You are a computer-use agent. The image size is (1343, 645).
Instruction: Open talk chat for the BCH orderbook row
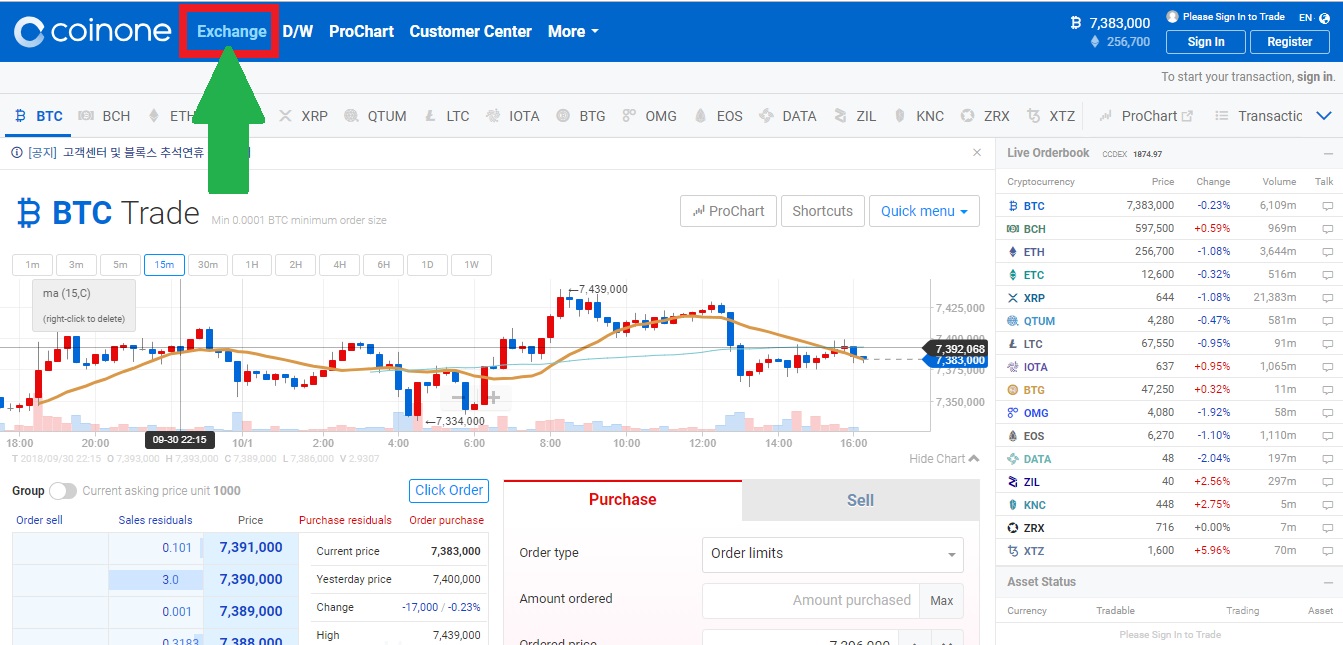(1327, 229)
